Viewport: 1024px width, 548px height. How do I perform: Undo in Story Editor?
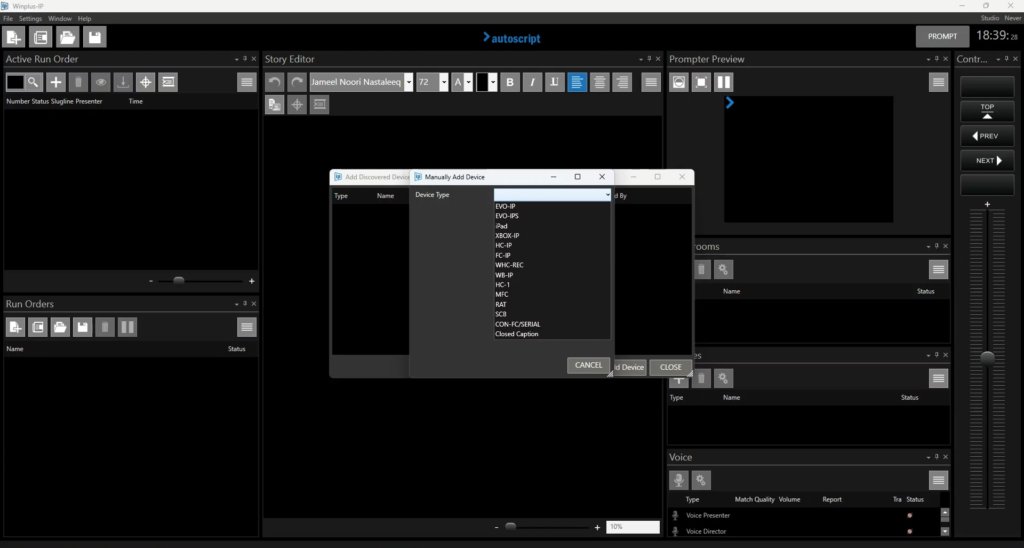275,82
